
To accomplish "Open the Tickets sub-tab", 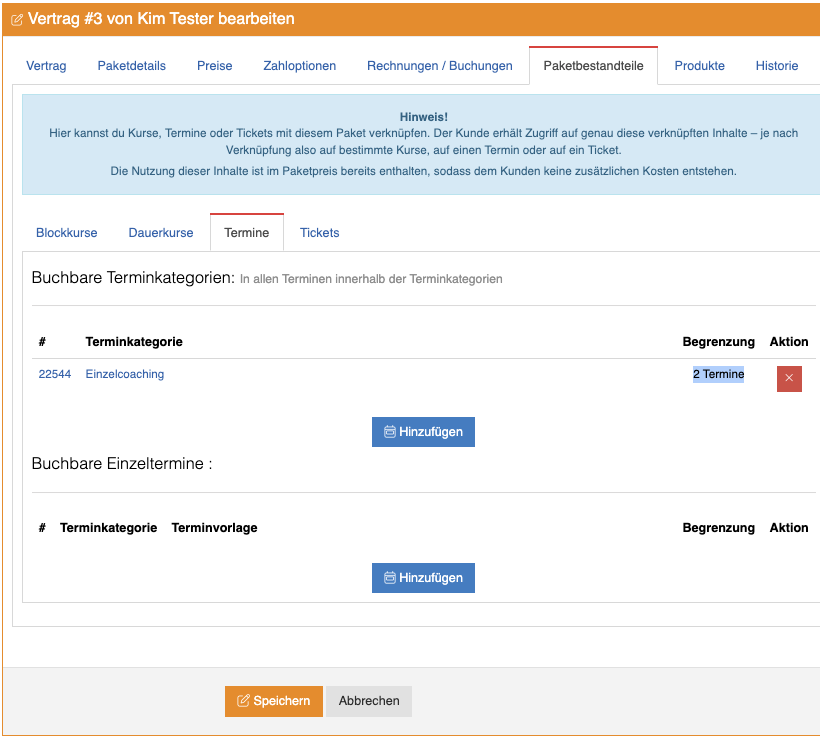I will coord(320,233).
